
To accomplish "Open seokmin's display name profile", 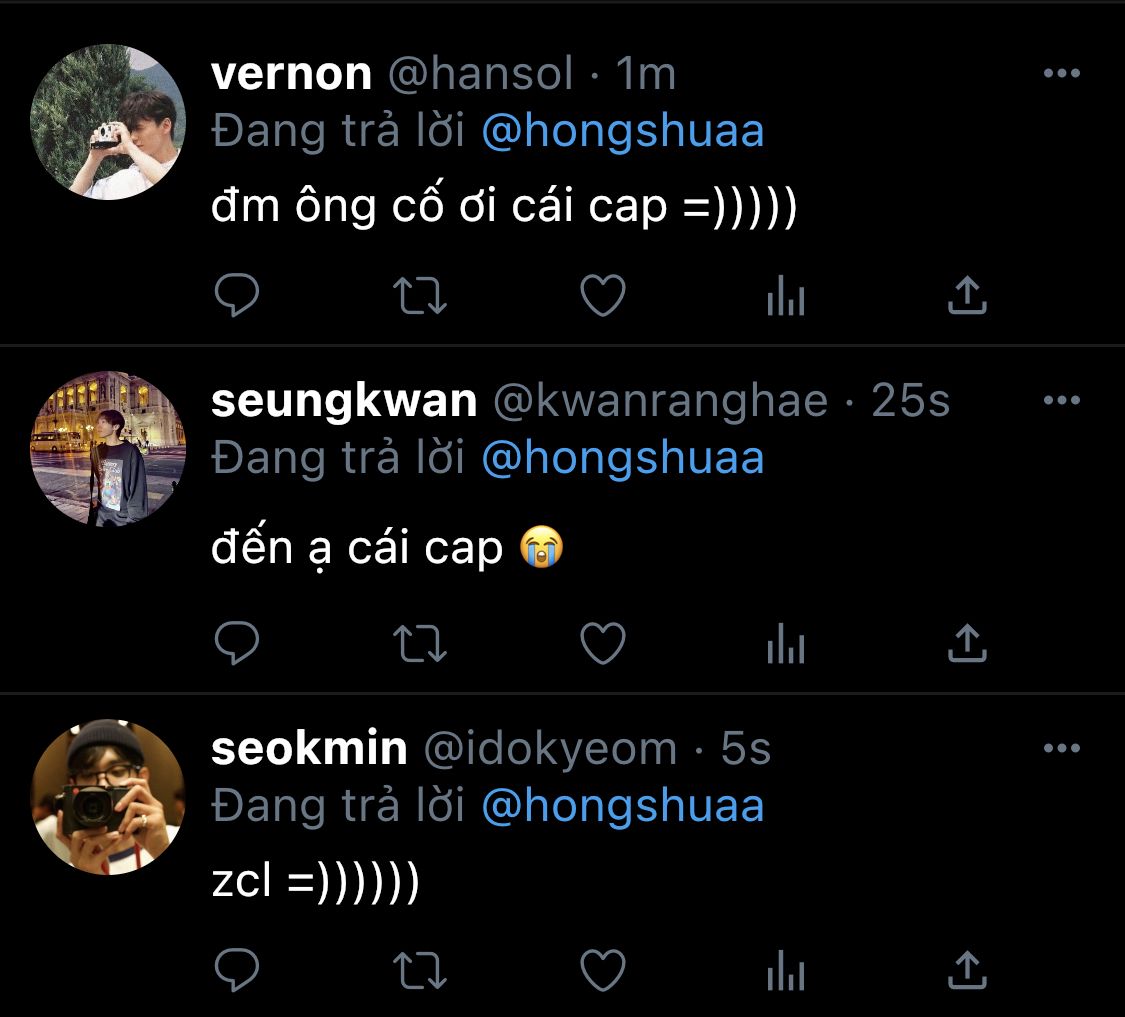I will (x=309, y=748).
